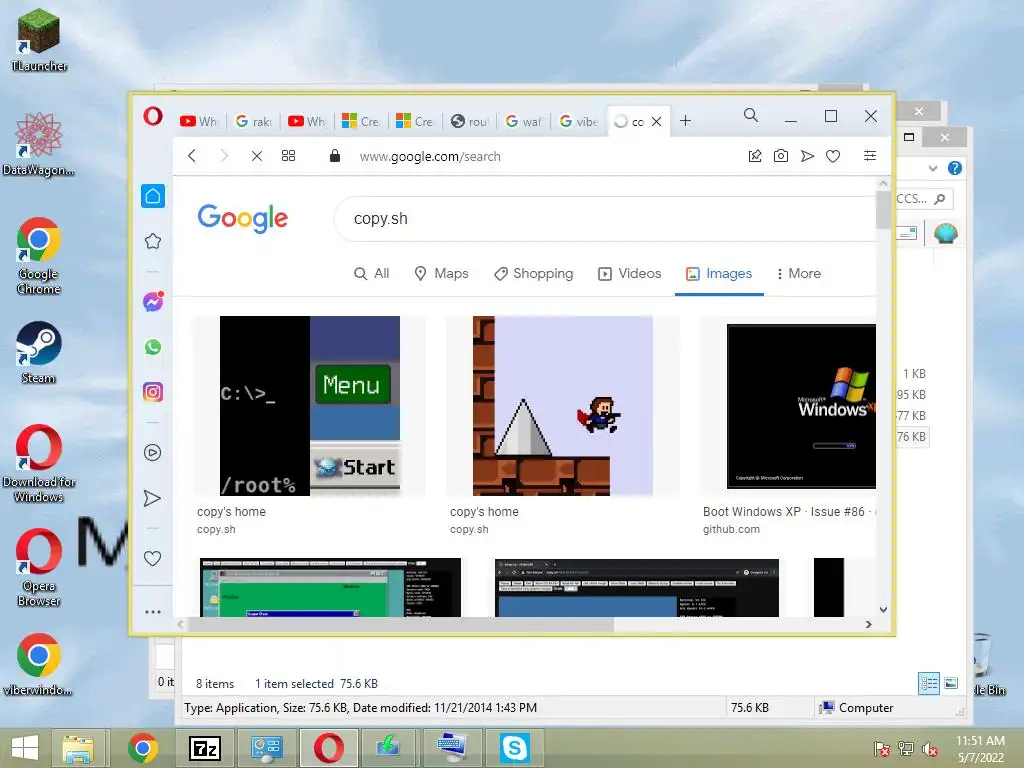Switch to the 'rou' tab

point(470,121)
